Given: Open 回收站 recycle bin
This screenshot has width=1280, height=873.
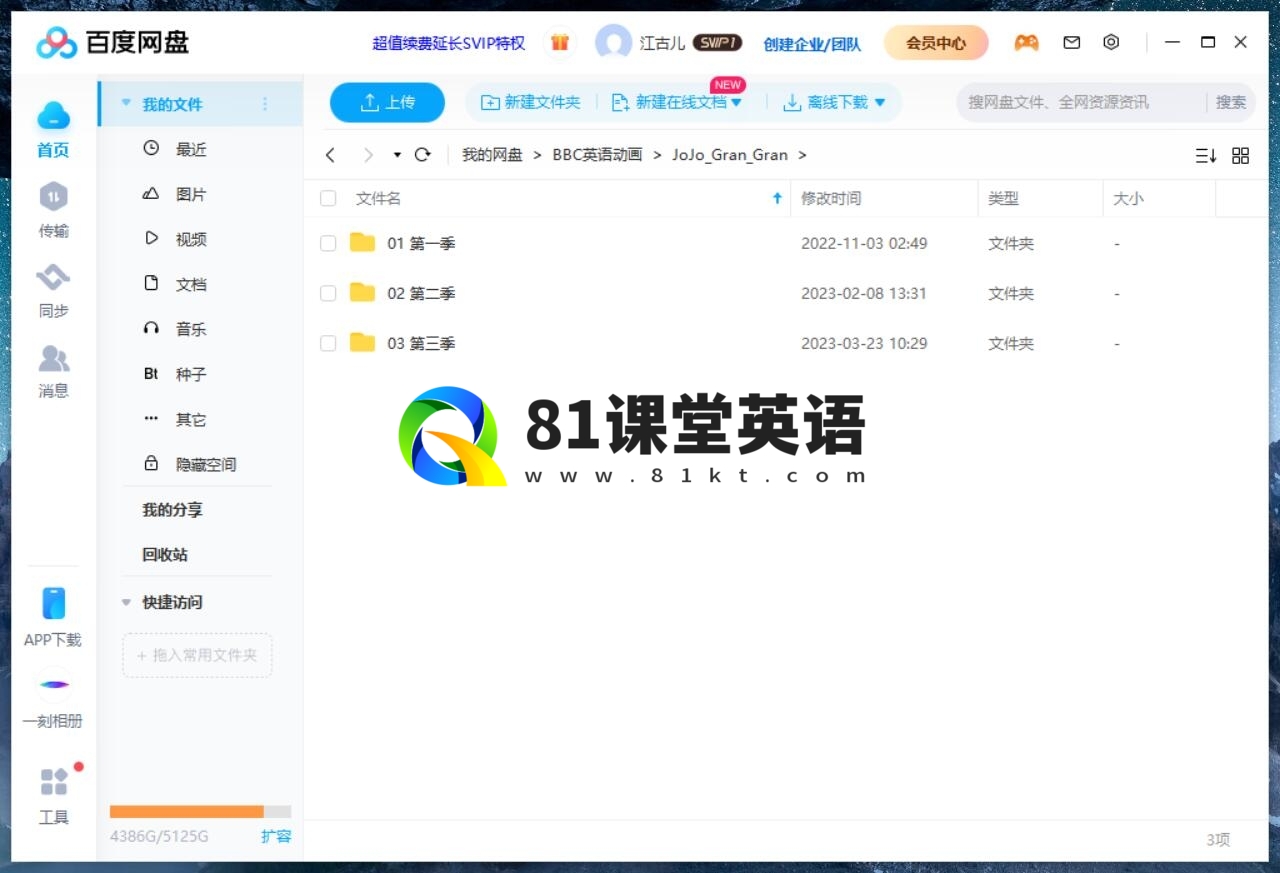Looking at the screenshot, I should pyautogui.click(x=165, y=555).
